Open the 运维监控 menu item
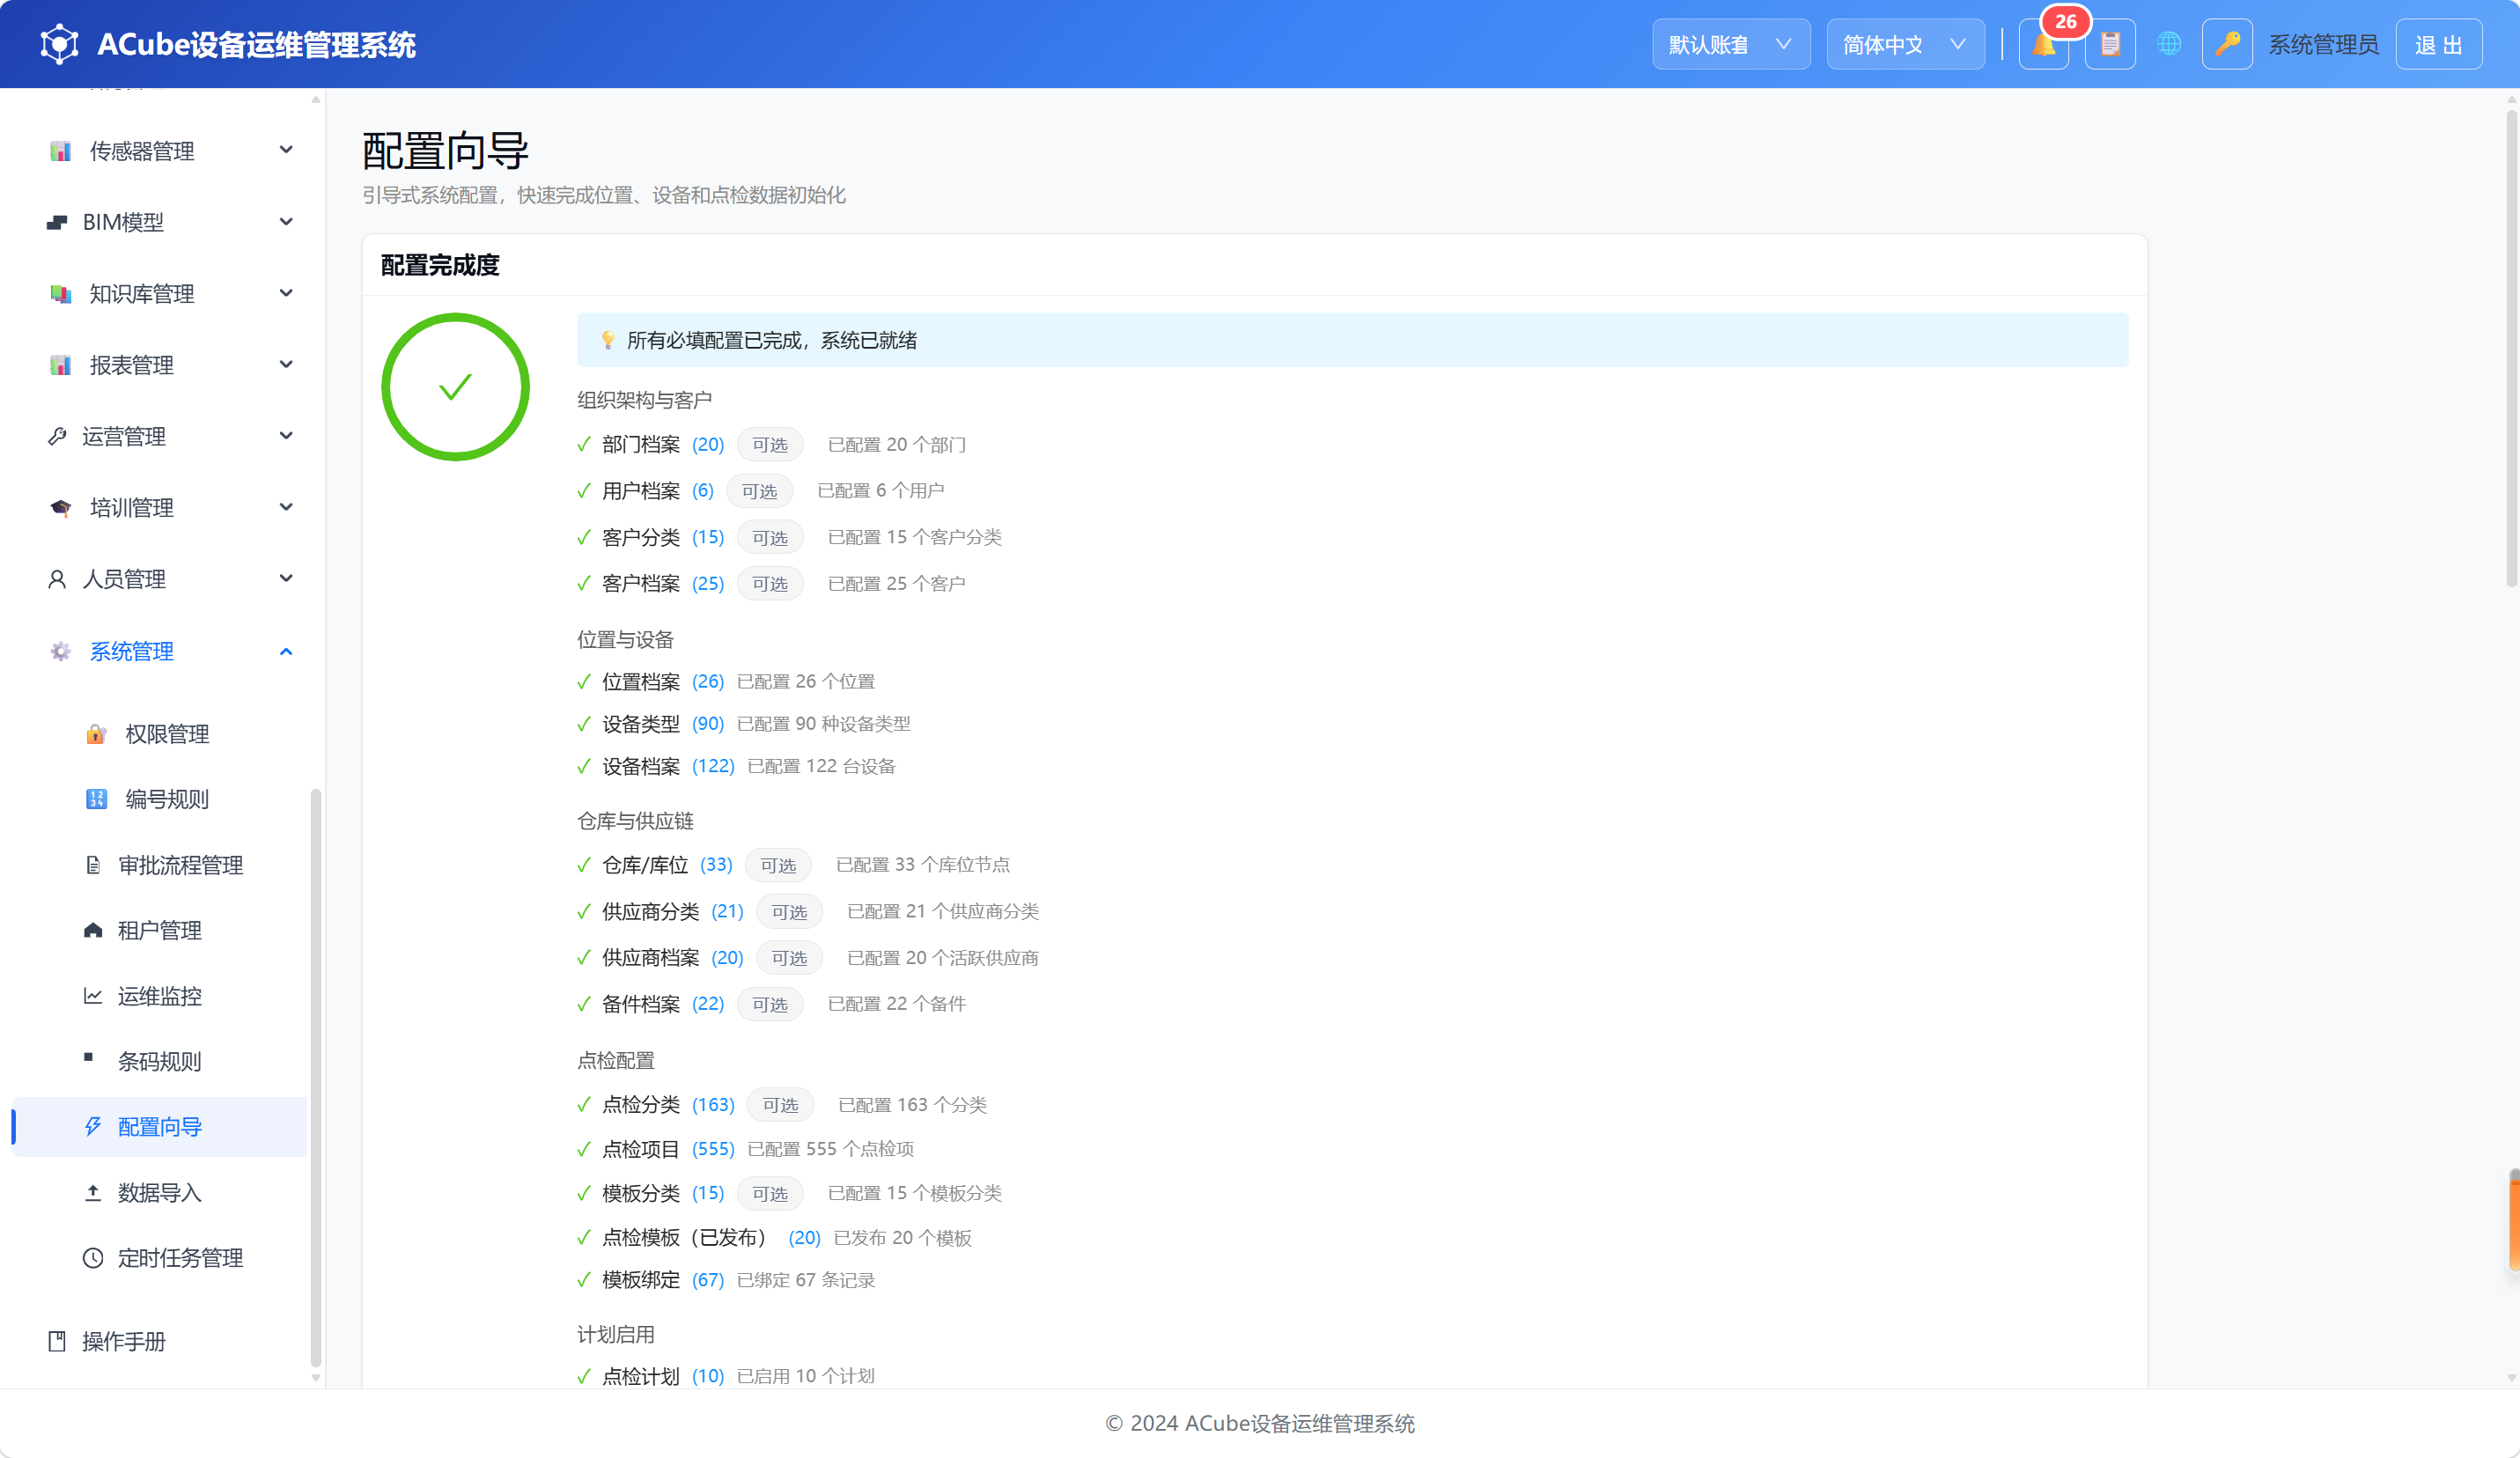Image resolution: width=2520 pixels, height=1458 pixels. point(160,996)
